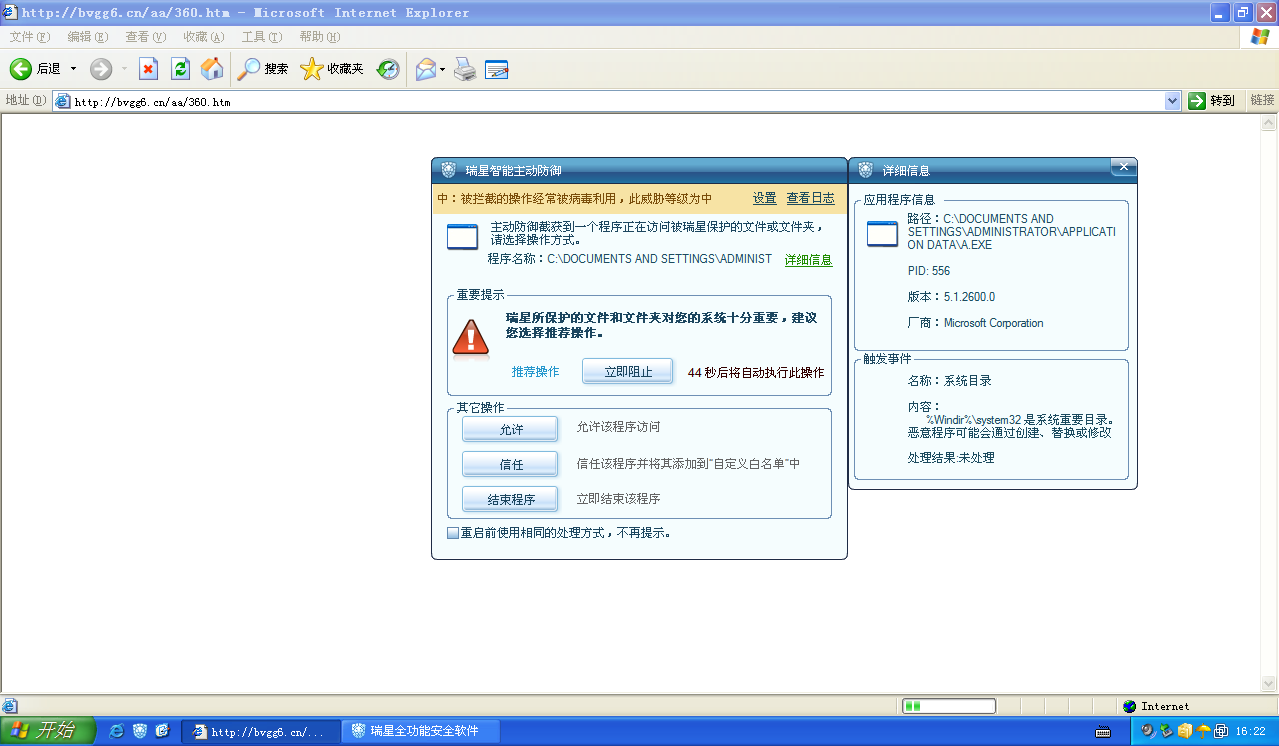The height and width of the screenshot is (746, 1279).
Task: Click the shield icon in 详细信息 title bar
Action: (x=865, y=170)
